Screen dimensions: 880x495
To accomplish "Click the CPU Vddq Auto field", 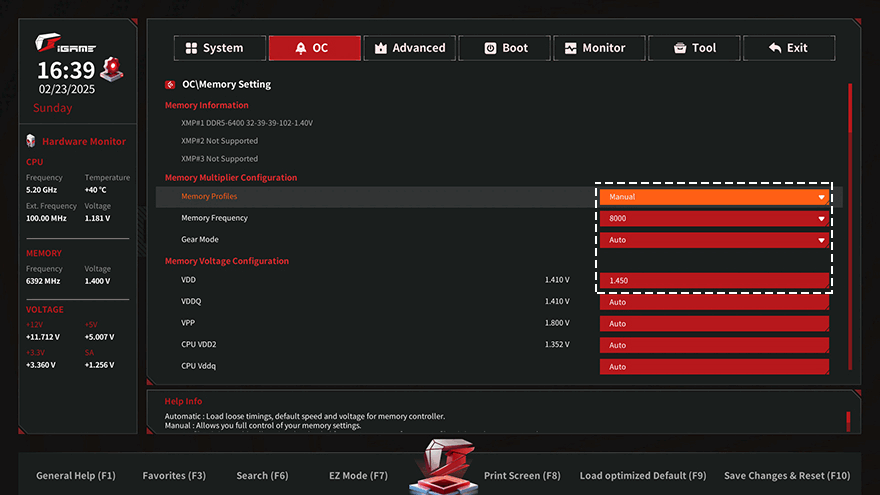I will click(x=714, y=366).
